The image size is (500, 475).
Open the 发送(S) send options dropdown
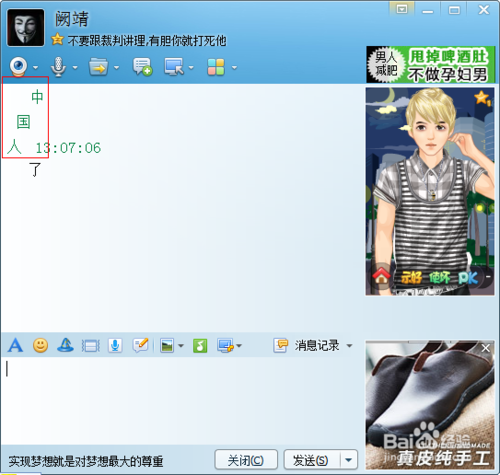(349, 460)
